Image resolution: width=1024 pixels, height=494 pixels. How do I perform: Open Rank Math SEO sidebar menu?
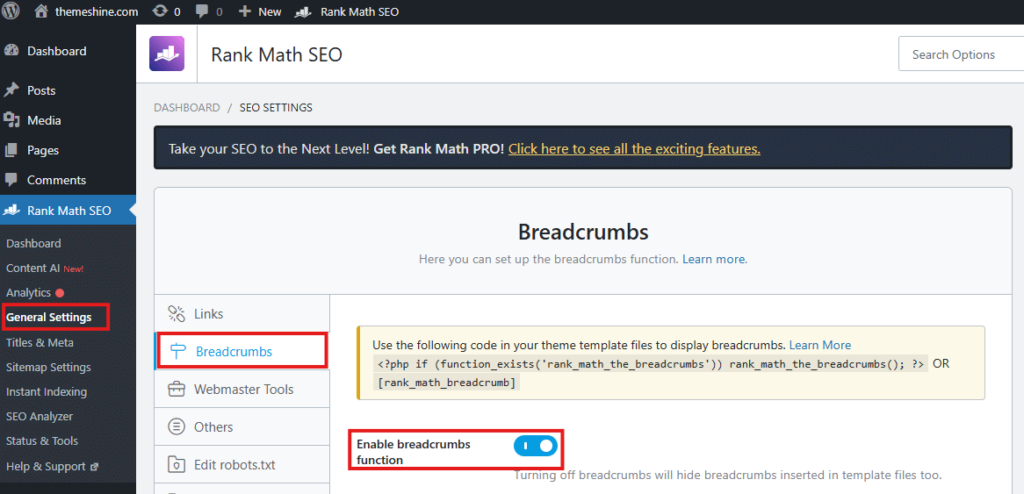[68, 210]
